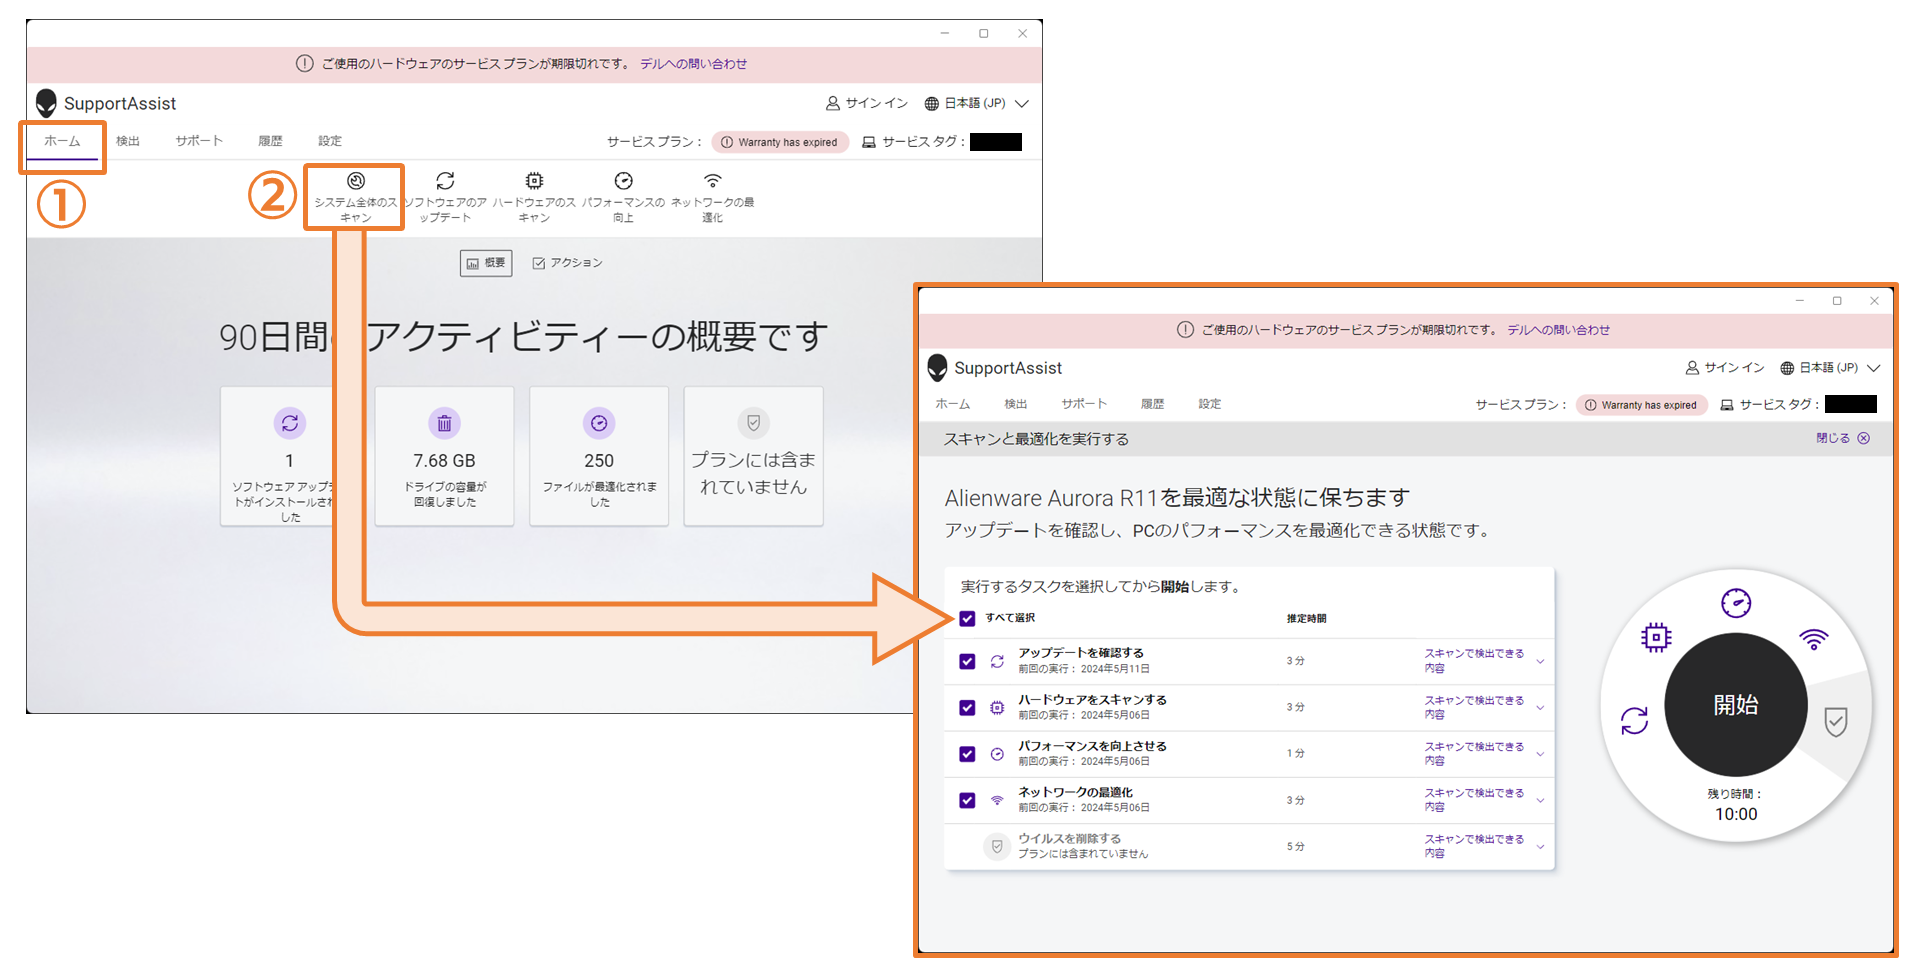This screenshot has width=1913, height=973.
Task: Click the Close (閉じる) link in scan panel
Action: pos(1841,438)
